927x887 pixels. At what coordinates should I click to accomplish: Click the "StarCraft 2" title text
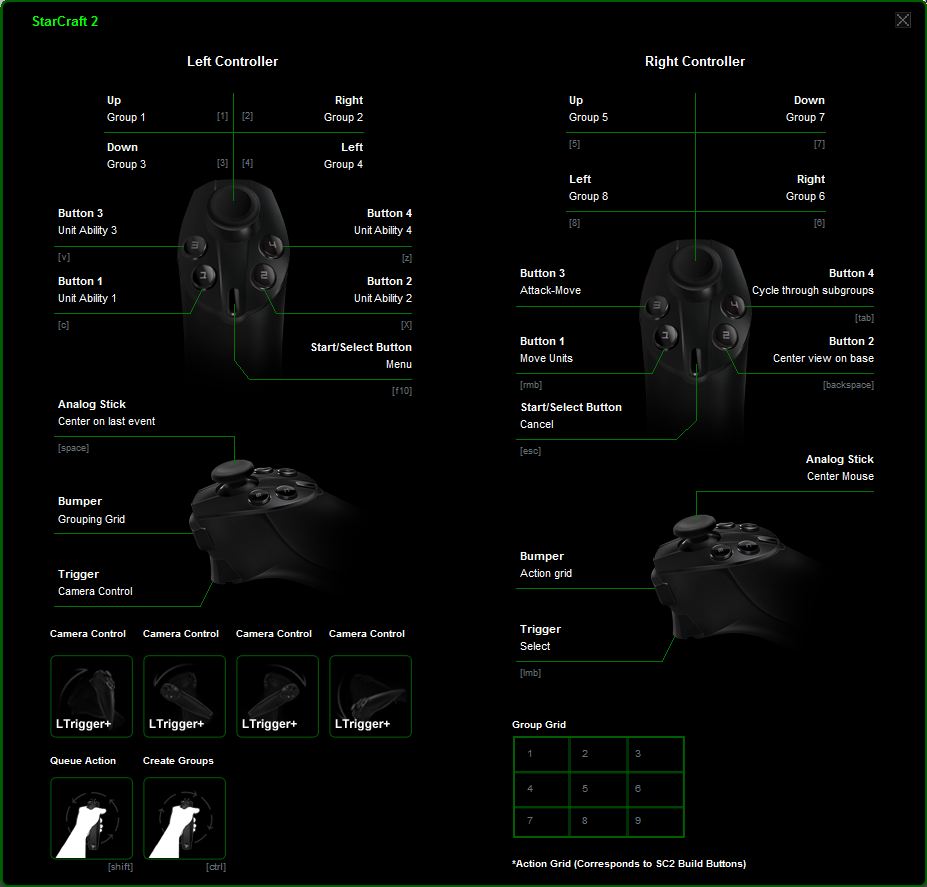pyautogui.click(x=65, y=21)
